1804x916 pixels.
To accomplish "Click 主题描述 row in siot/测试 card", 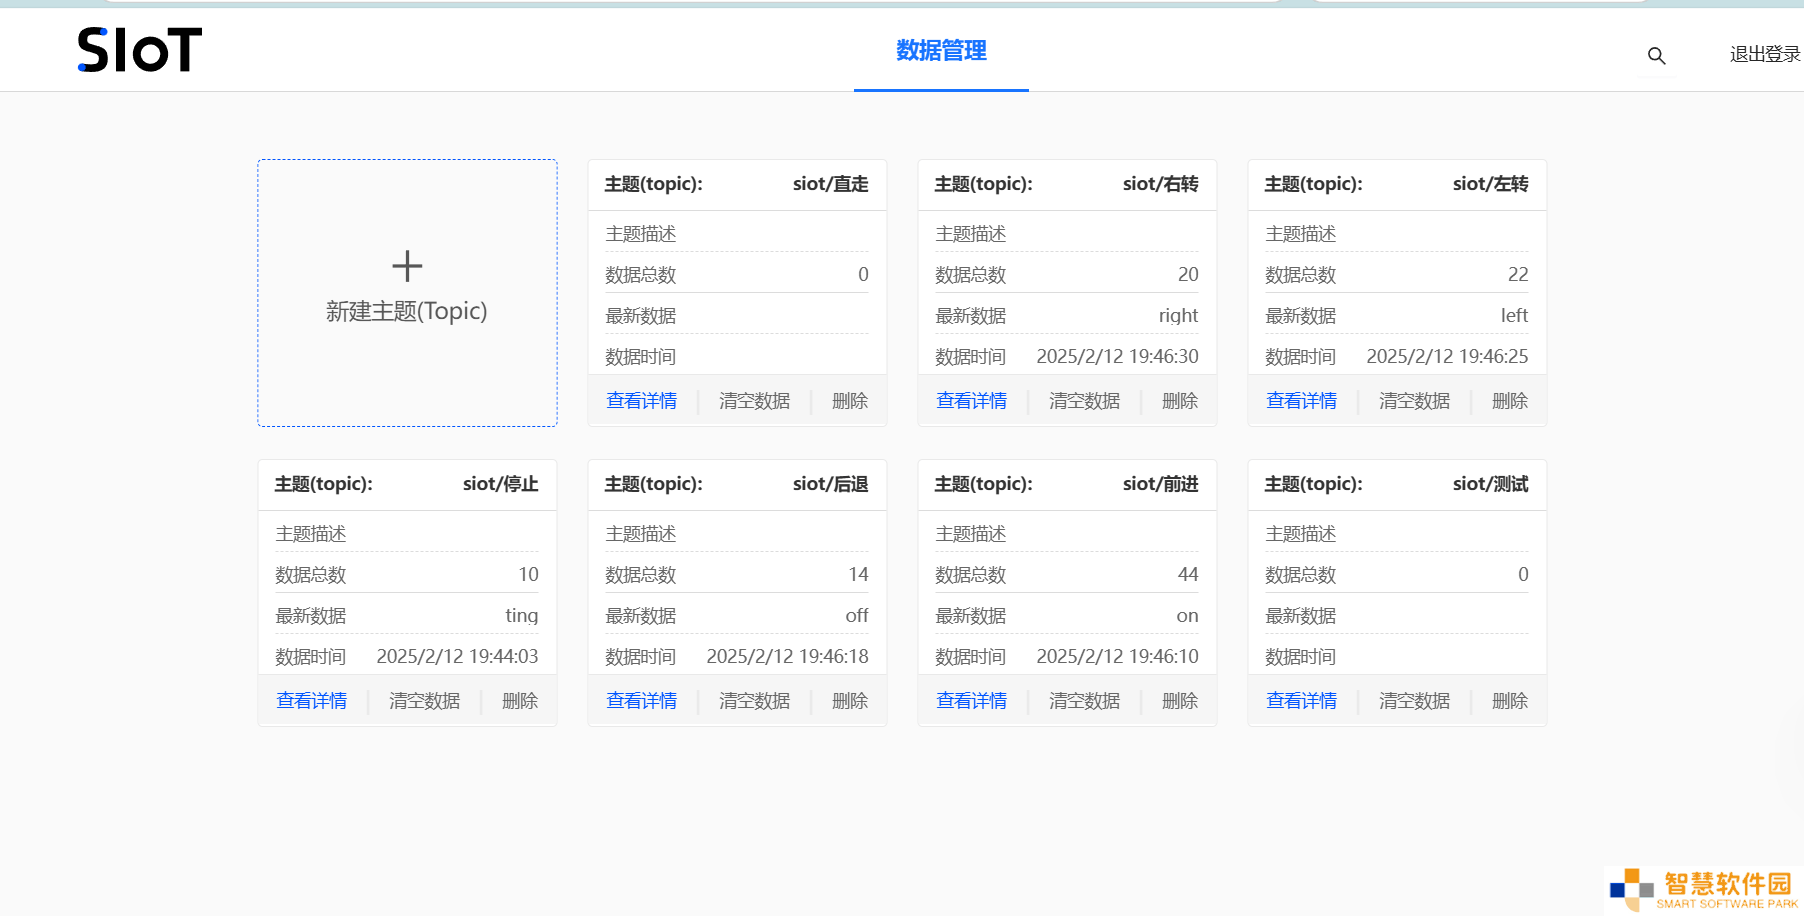I will tap(1397, 534).
